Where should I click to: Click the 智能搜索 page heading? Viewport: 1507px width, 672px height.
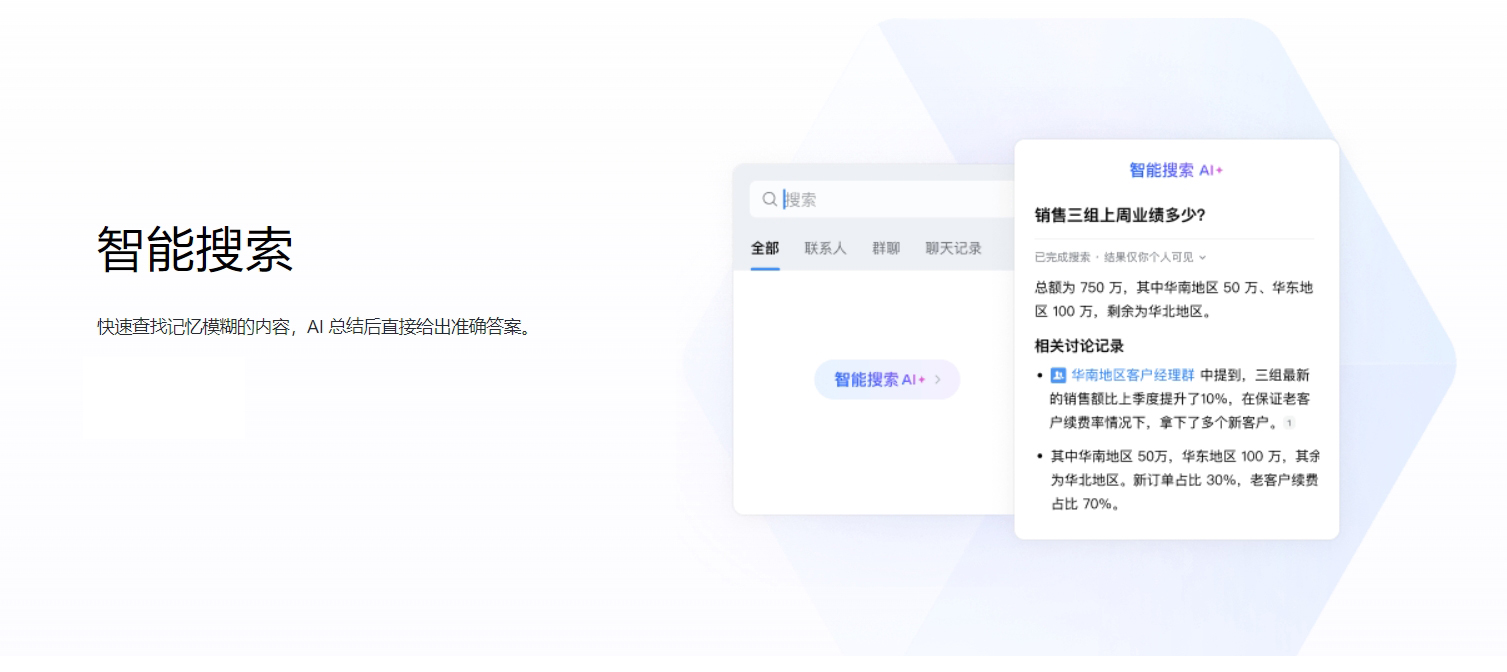(x=195, y=249)
